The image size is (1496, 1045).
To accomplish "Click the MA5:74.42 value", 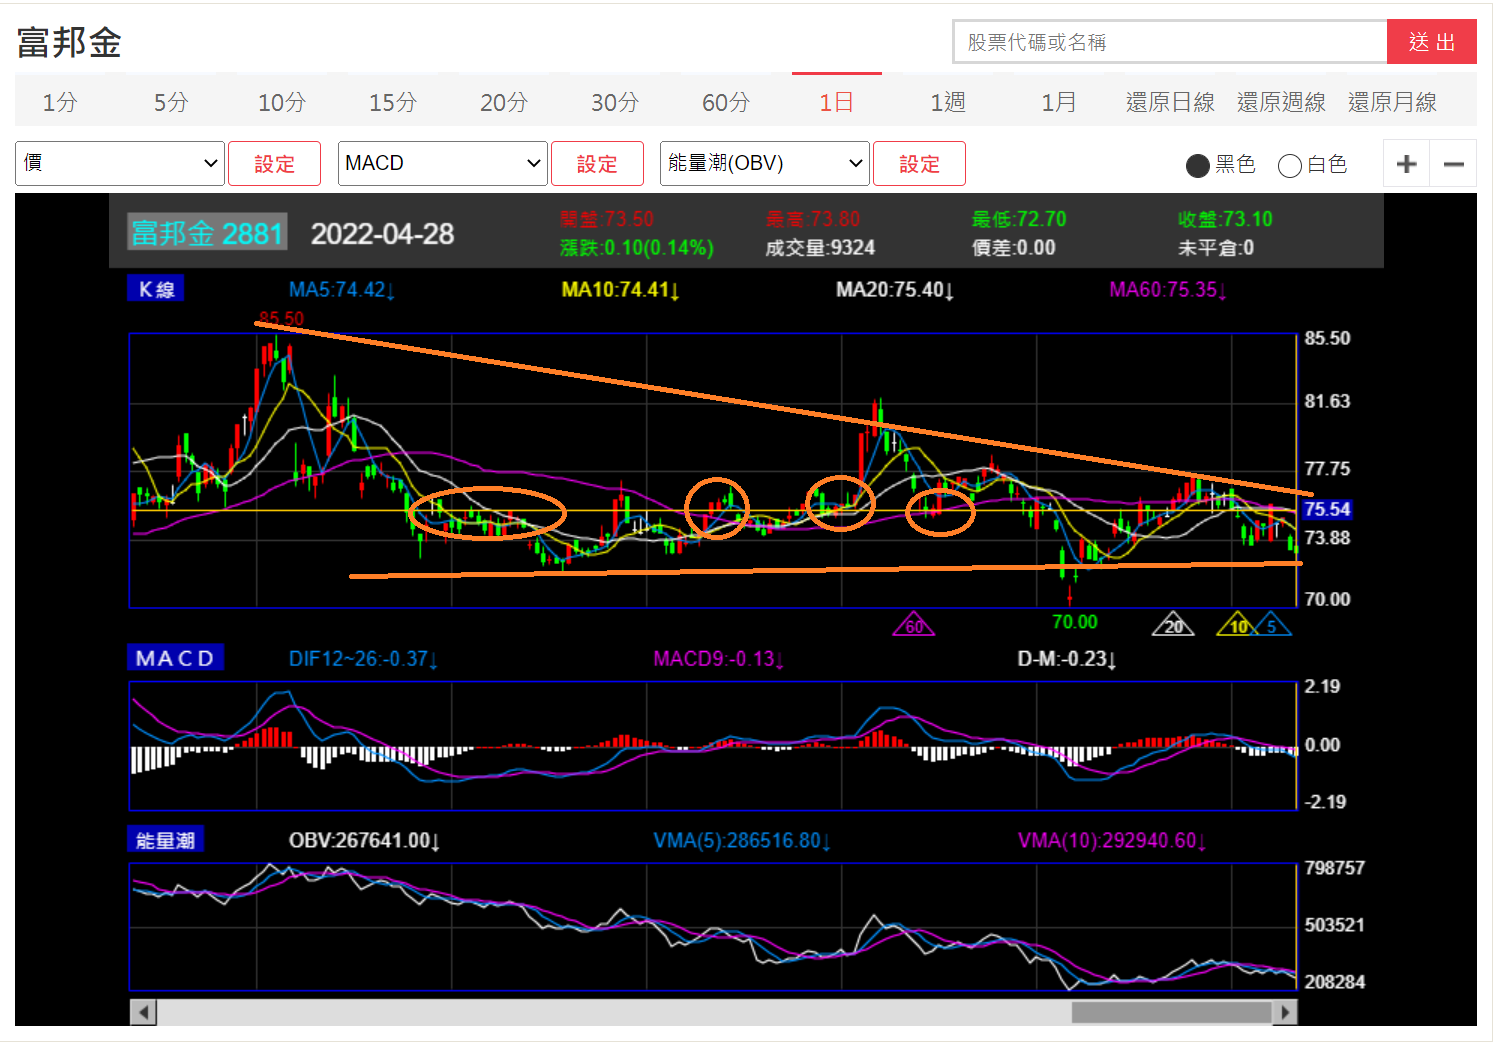I will [x=342, y=290].
